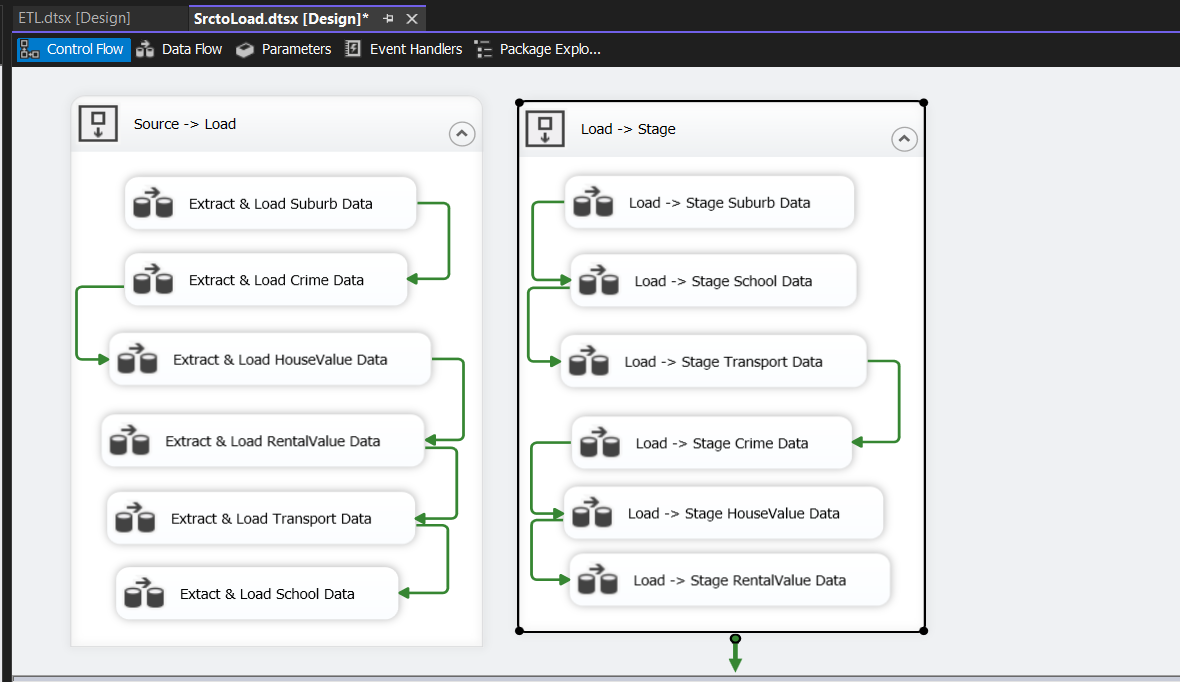The image size is (1180, 682).
Task: Select the Extract & Load Transport Data task
Action: (x=271, y=519)
